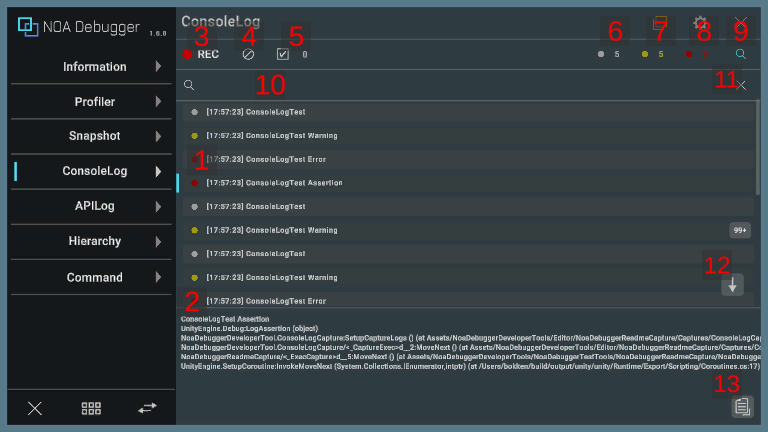The image size is (768, 432).
Task: Expand the Hierarchy arrow
Action: [x=158, y=242]
